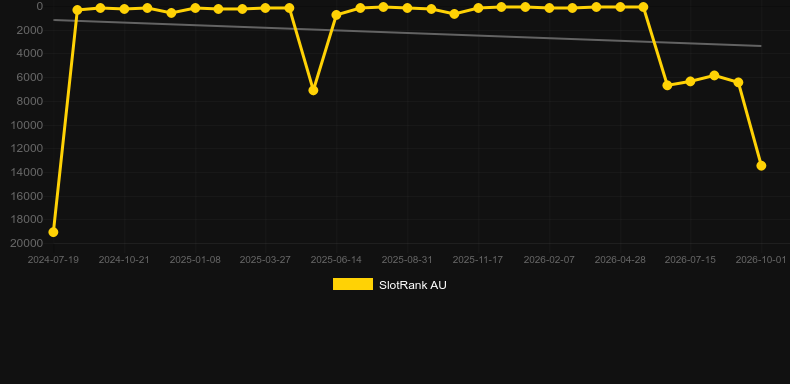Click the 16000 y-axis label
Image resolution: width=790 pixels, height=384 pixels.
click(x=27, y=196)
